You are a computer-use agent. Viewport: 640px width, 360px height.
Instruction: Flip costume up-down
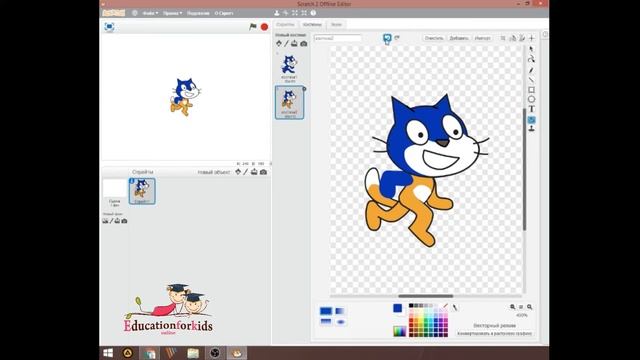[522, 38]
